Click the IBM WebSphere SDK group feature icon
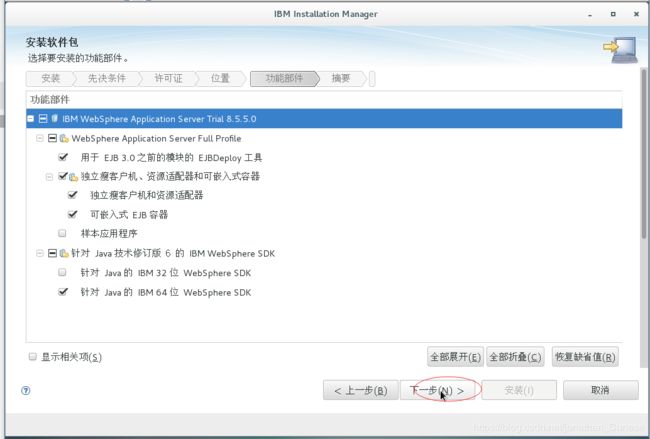The width and height of the screenshot is (650, 439). tap(64, 253)
